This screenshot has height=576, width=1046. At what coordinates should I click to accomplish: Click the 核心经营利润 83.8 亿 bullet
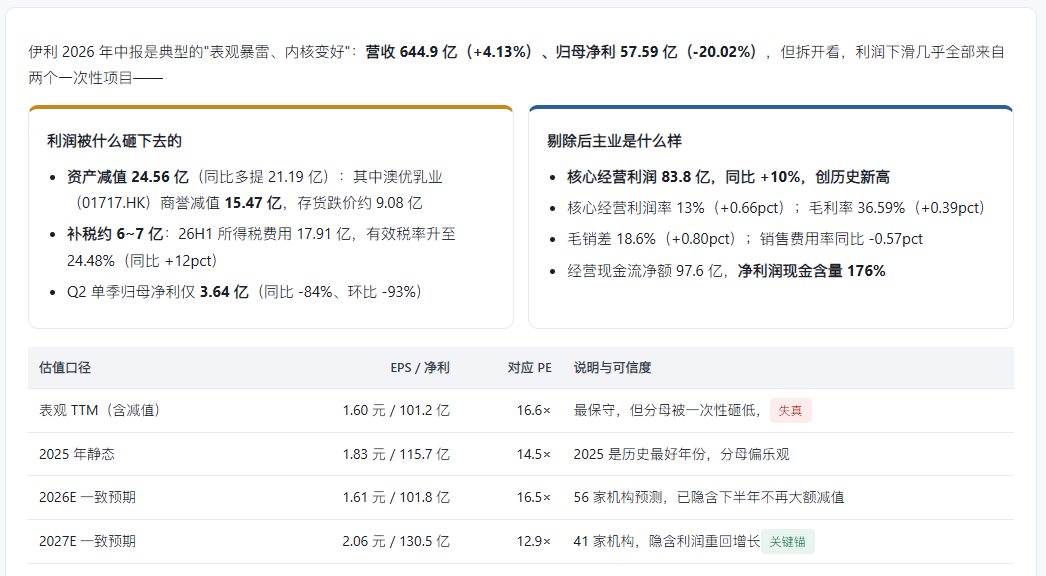tap(728, 177)
